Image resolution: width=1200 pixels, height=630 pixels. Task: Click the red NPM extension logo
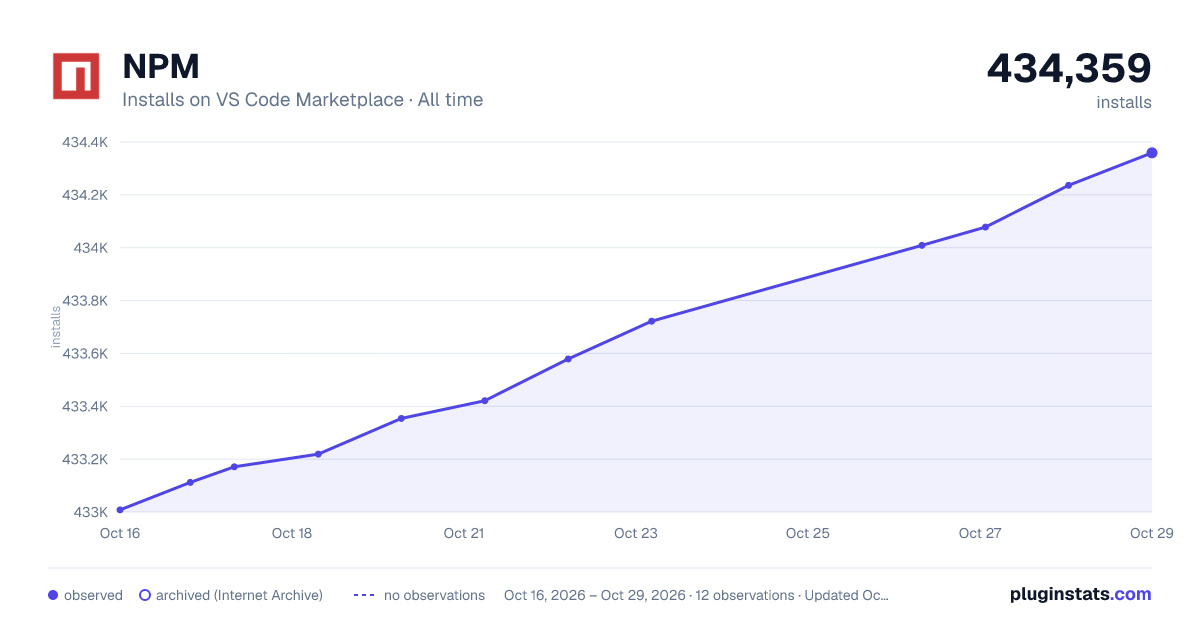pos(76,76)
